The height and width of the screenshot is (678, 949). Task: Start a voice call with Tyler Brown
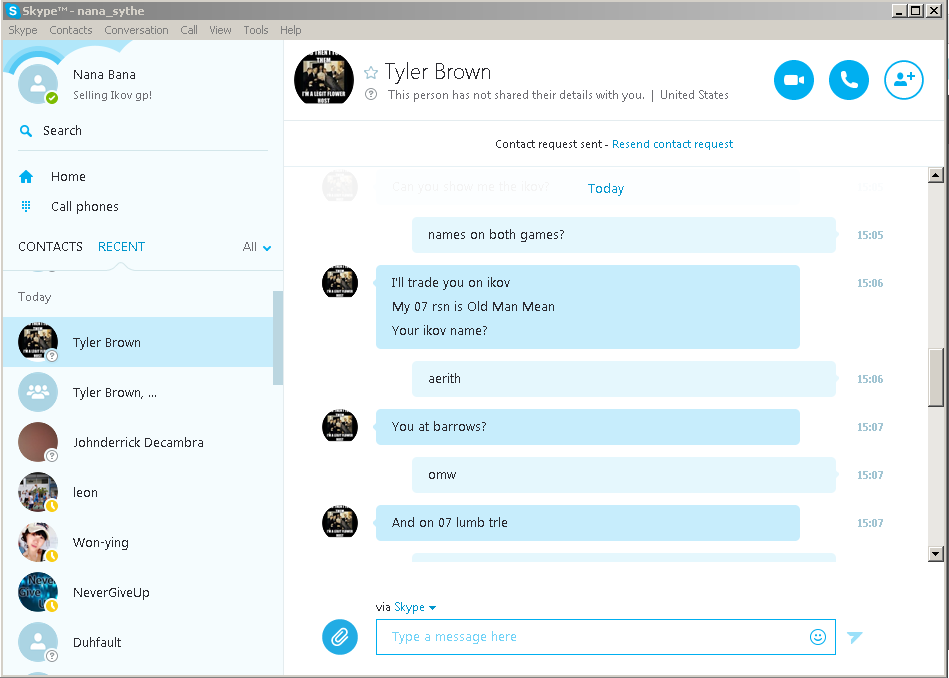849,80
